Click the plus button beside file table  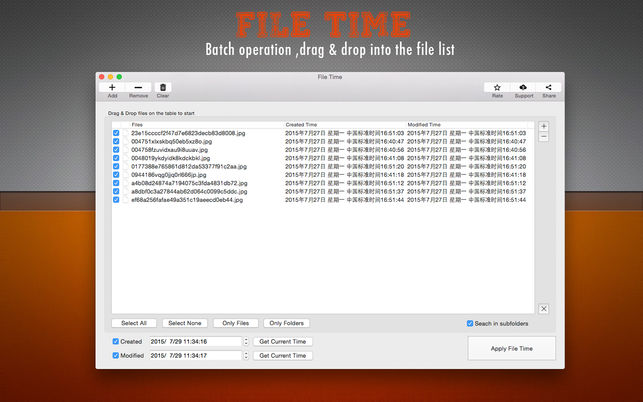point(543,126)
